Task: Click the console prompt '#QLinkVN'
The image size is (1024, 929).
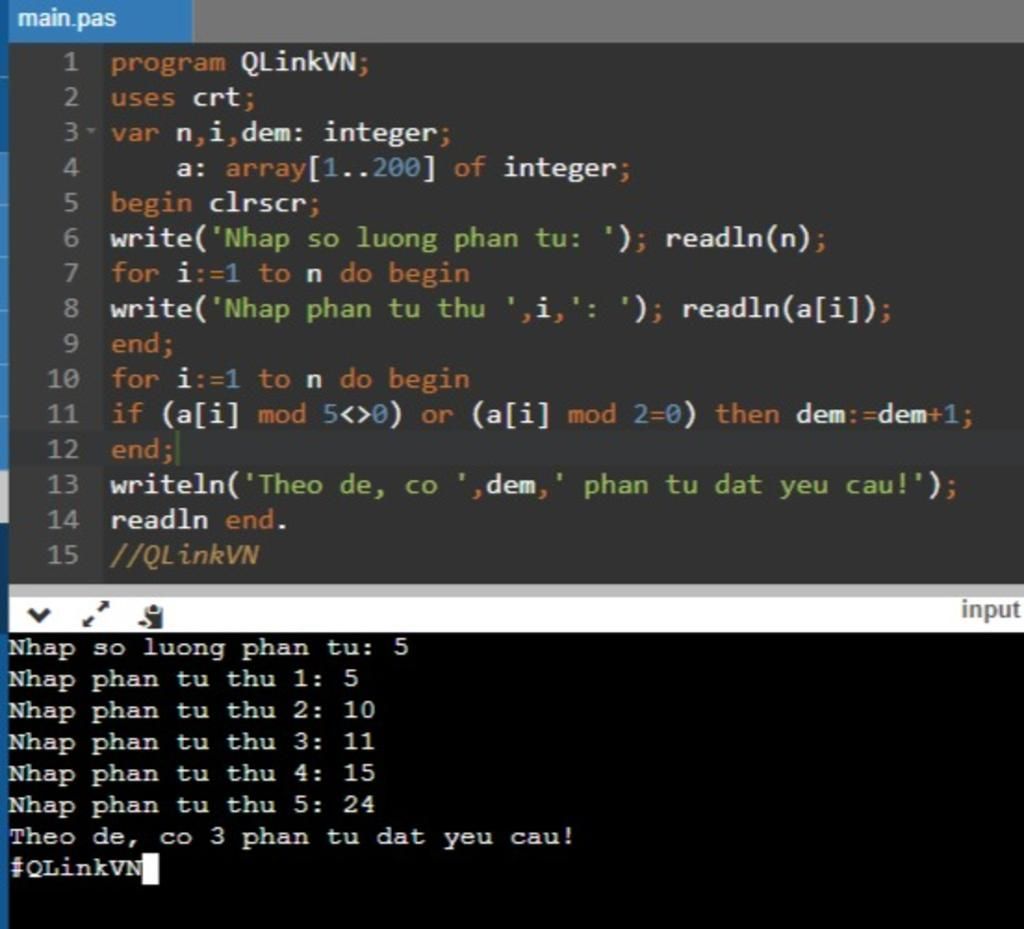Action: (x=76, y=868)
